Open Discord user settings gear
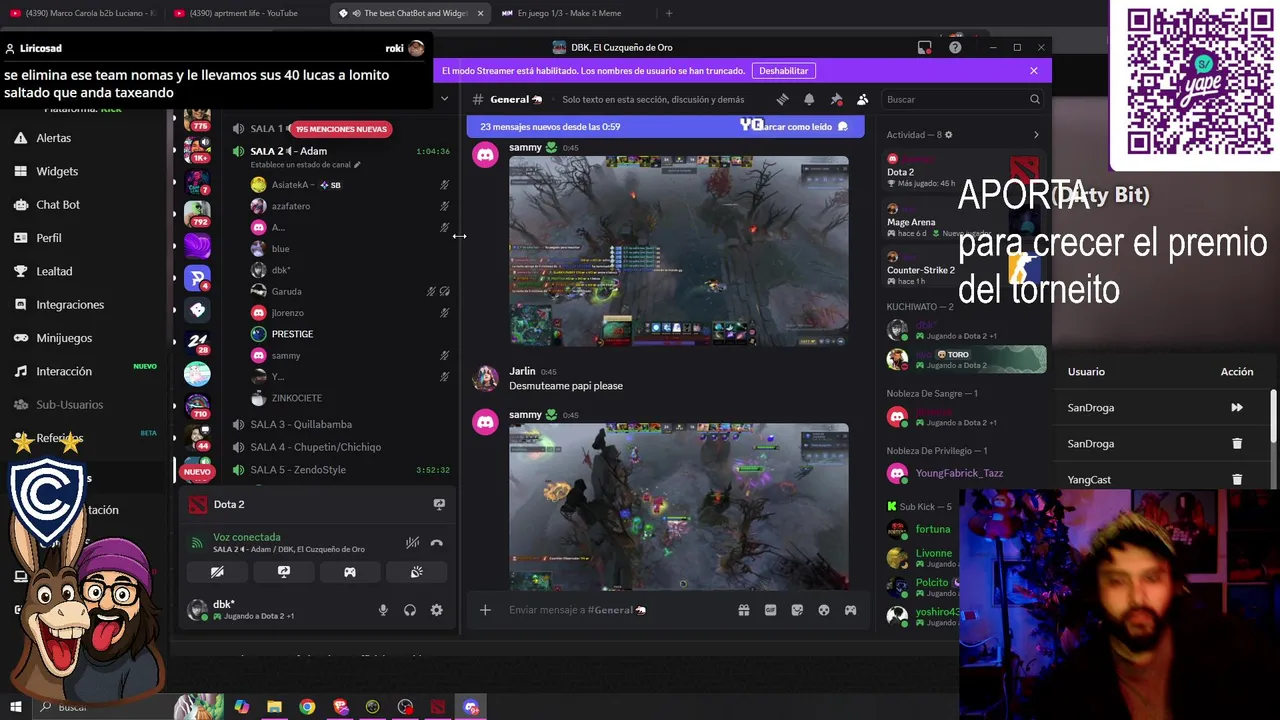This screenshot has width=1280, height=720. pos(437,610)
